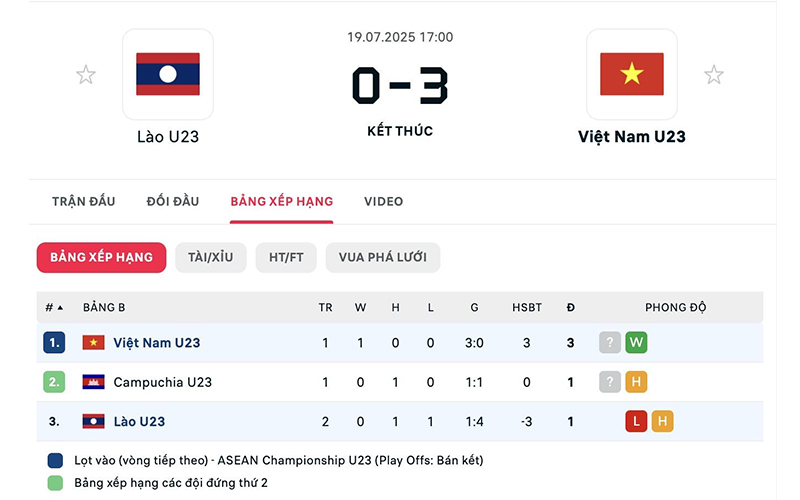Click the green W form badge for Vietnam
The image size is (800, 500).
coord(636,342)
